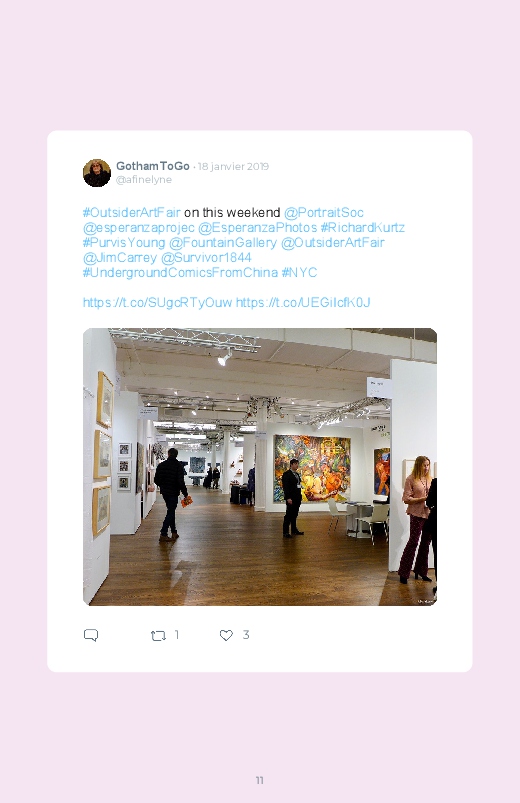Click the GothamToGo display name
The width and height of the screenshot is (520, 803).
153,166
